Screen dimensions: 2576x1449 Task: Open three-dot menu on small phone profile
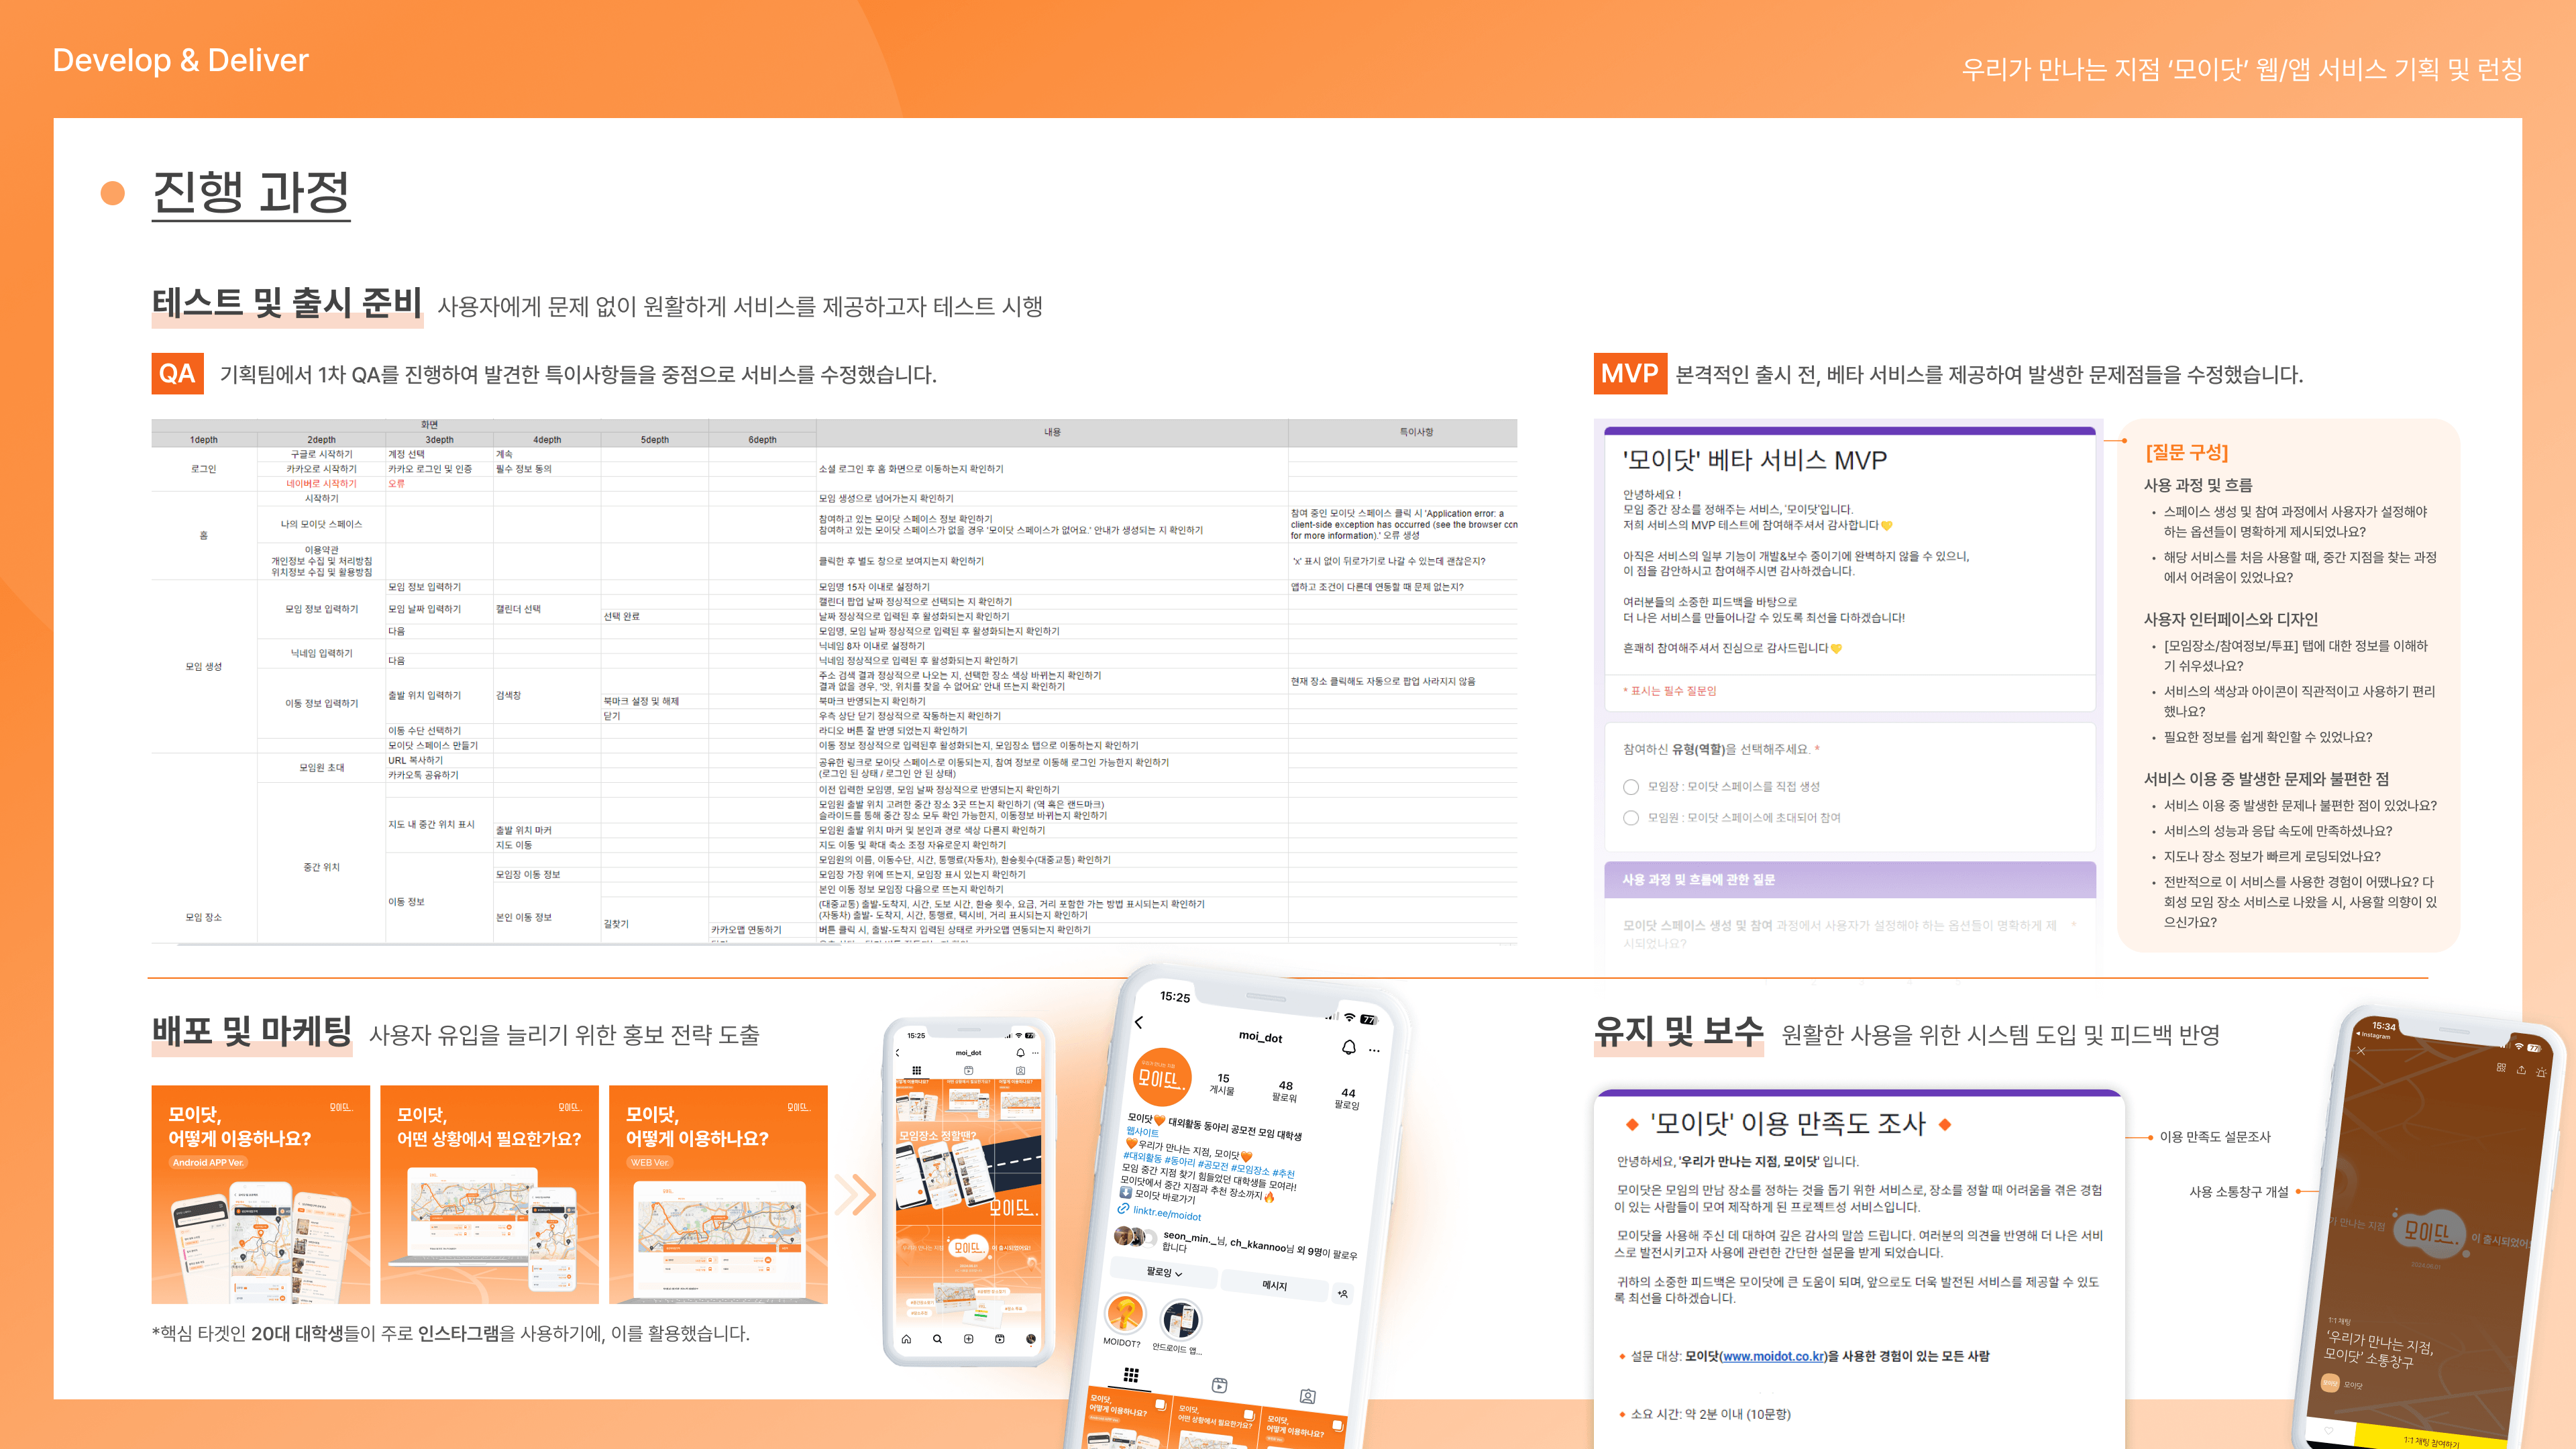[x=1035, y=1053]
